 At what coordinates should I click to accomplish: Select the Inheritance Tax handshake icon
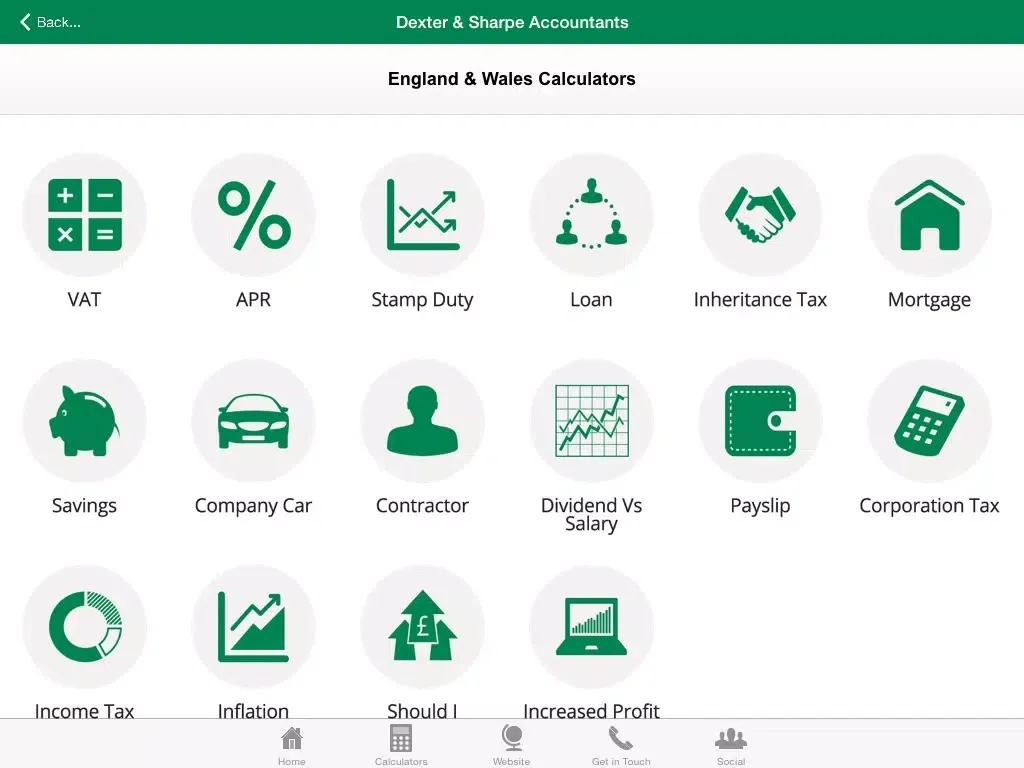click(760, 215)
